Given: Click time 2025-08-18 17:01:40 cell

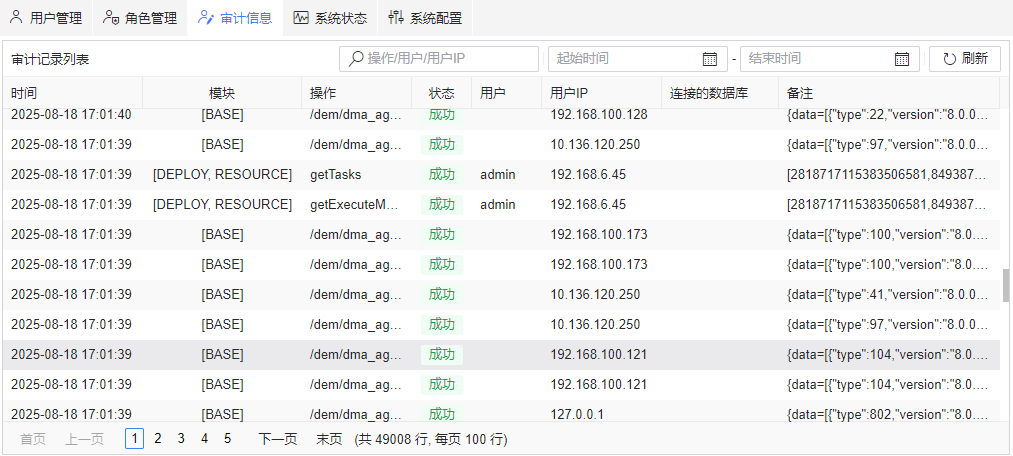Looking at the screenshot, I should pyautogui.click(x=71, y=114).
